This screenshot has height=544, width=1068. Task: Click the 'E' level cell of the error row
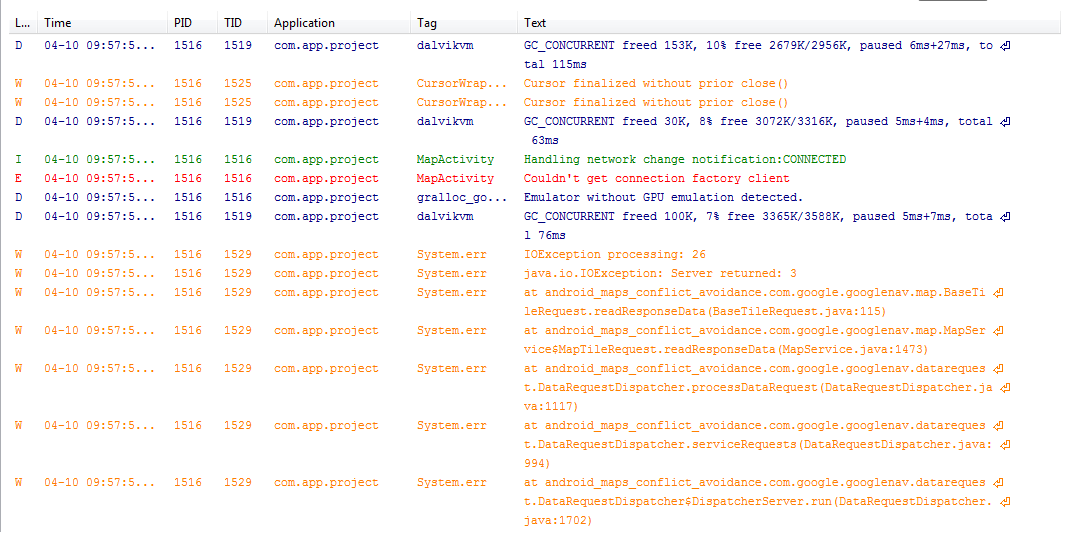[x=18, y=178]
